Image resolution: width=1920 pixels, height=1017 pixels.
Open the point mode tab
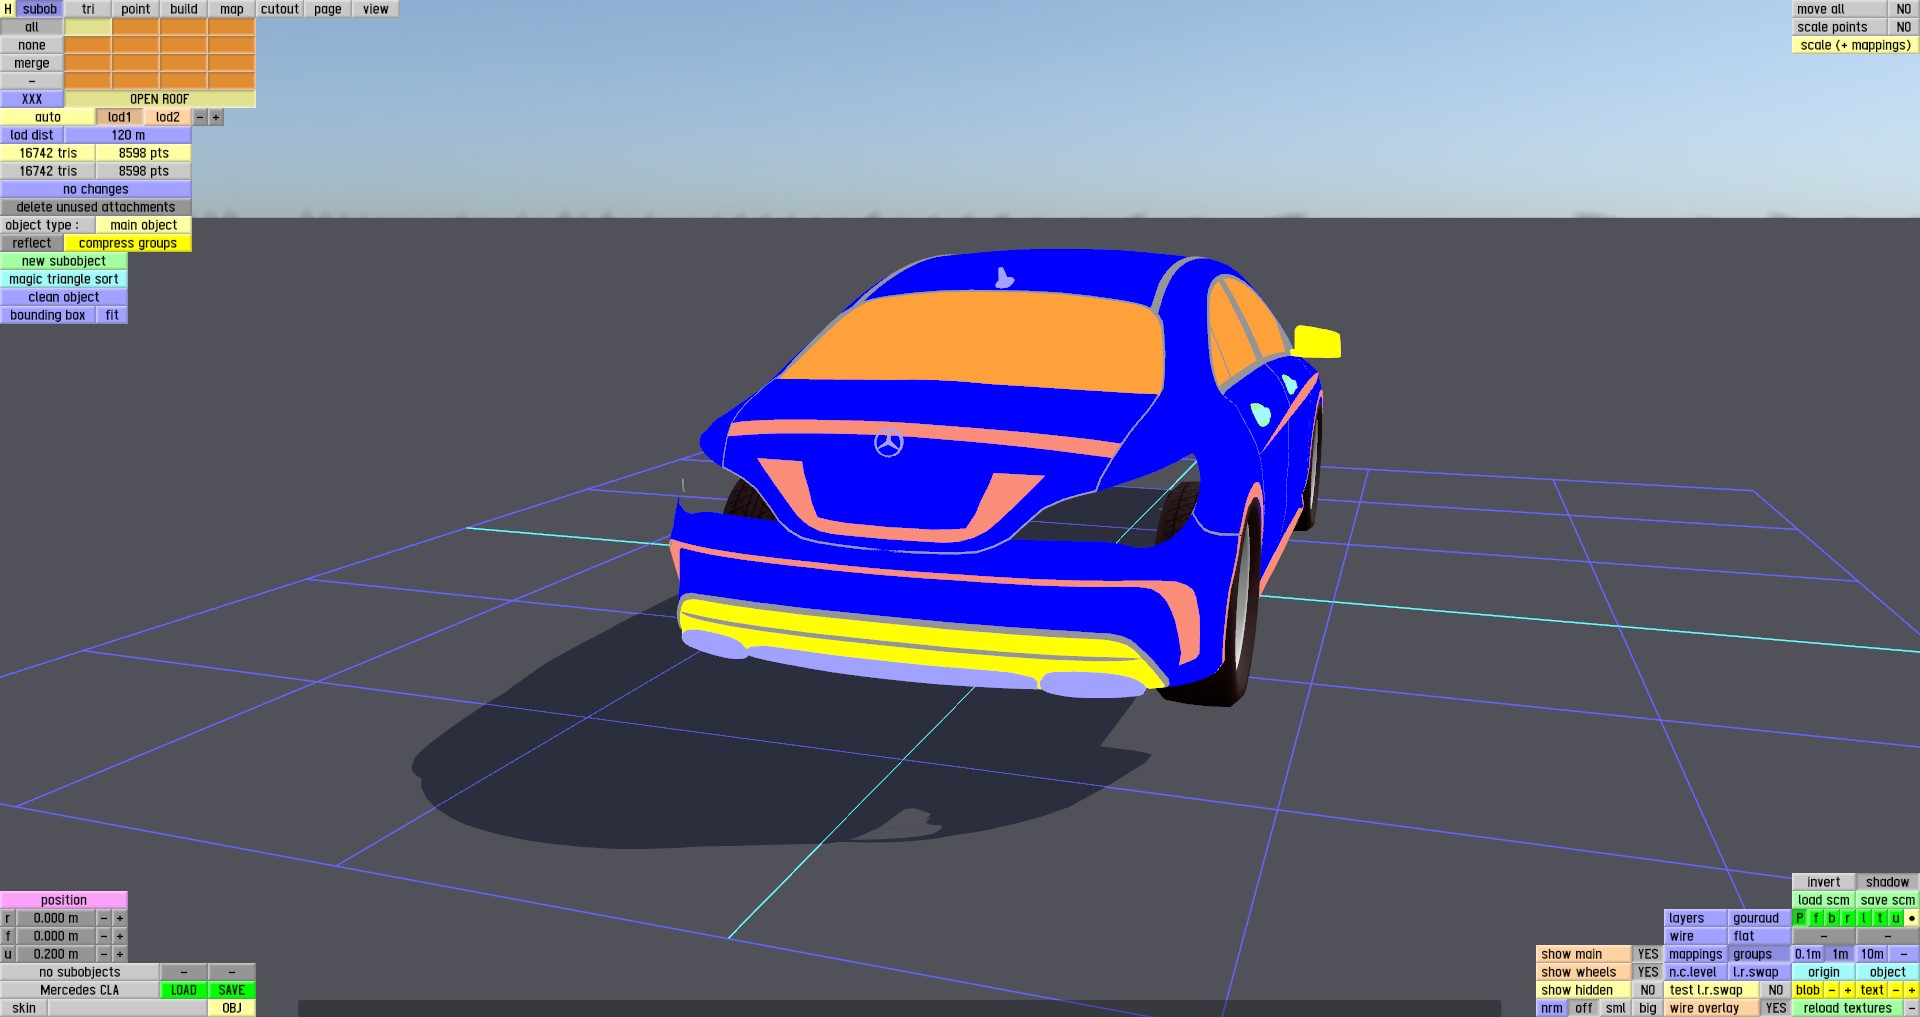pyautogui.click(x=136, y=9)
